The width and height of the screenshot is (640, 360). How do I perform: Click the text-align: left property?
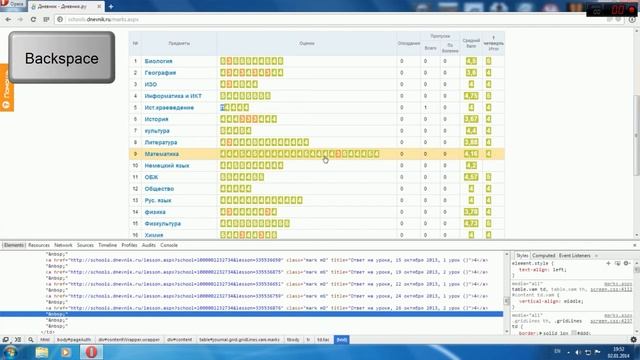[542, 270]
